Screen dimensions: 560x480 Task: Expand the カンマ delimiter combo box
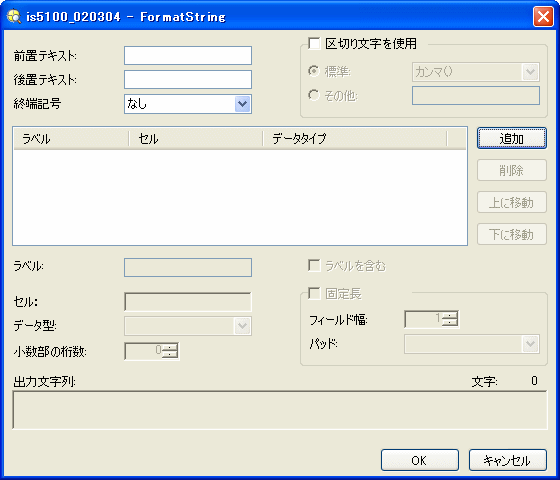pyautogui.click(x=476, y=72)
